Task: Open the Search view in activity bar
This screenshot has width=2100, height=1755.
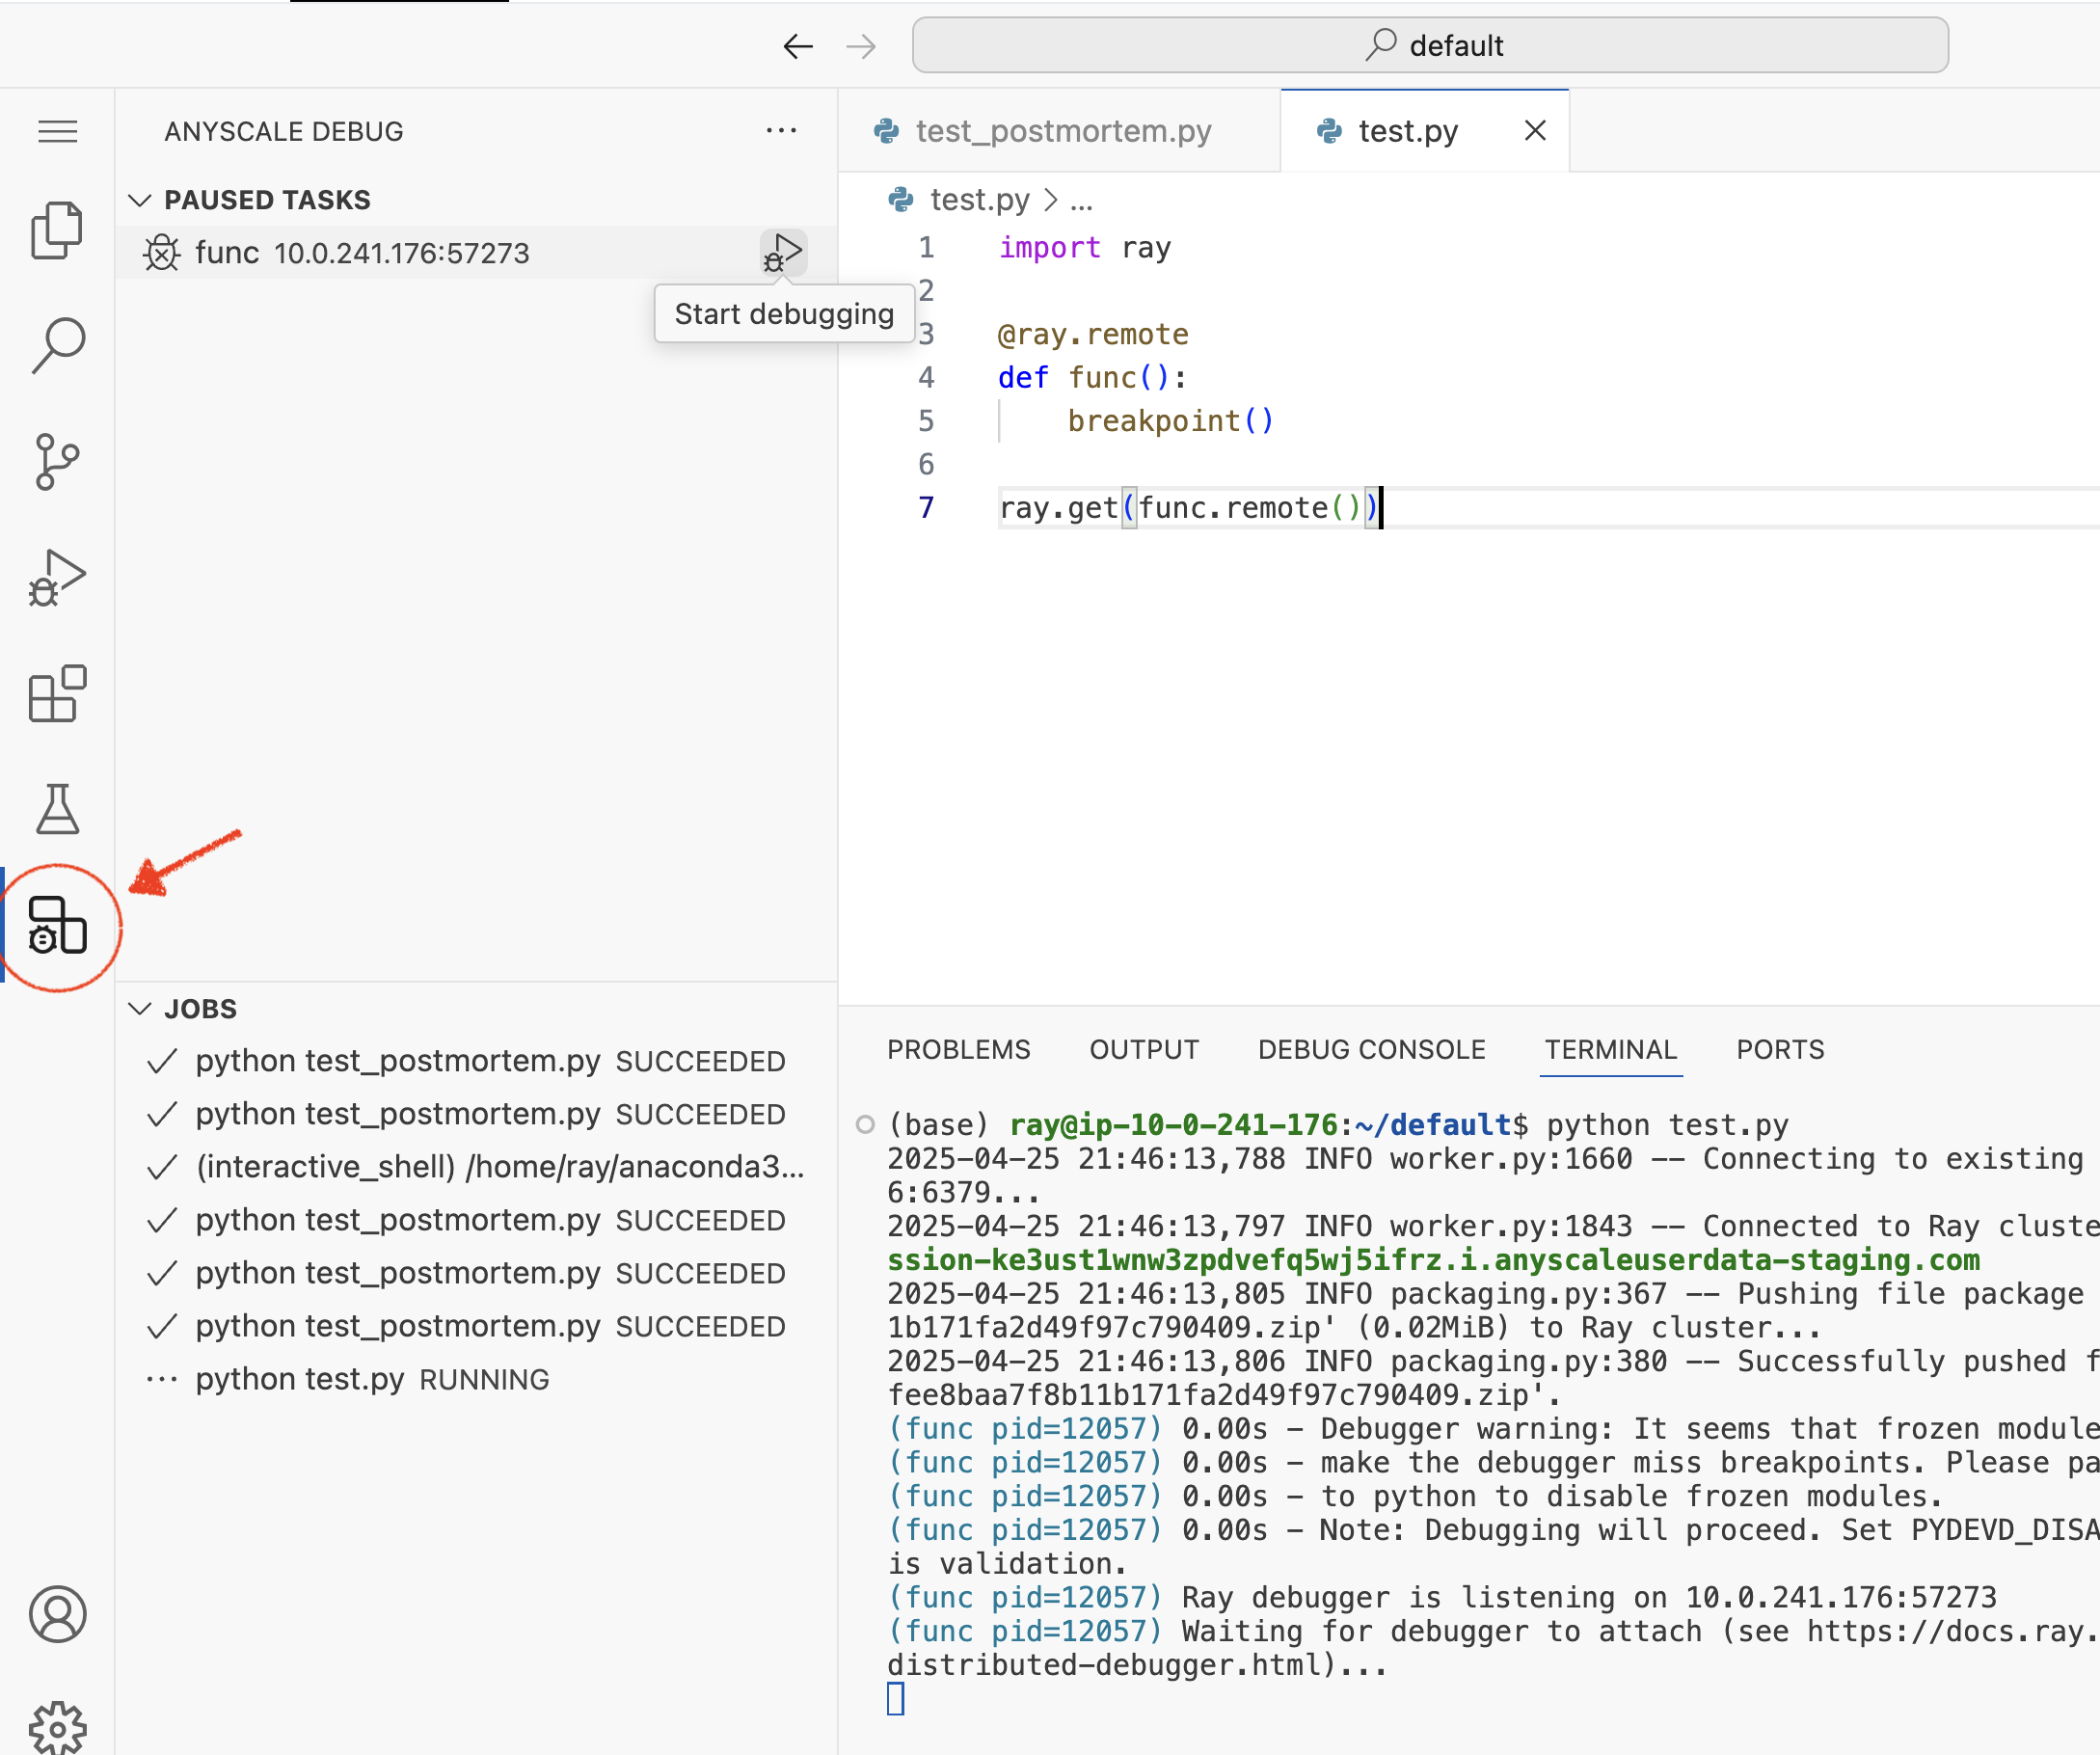Action: coord(57,346)
